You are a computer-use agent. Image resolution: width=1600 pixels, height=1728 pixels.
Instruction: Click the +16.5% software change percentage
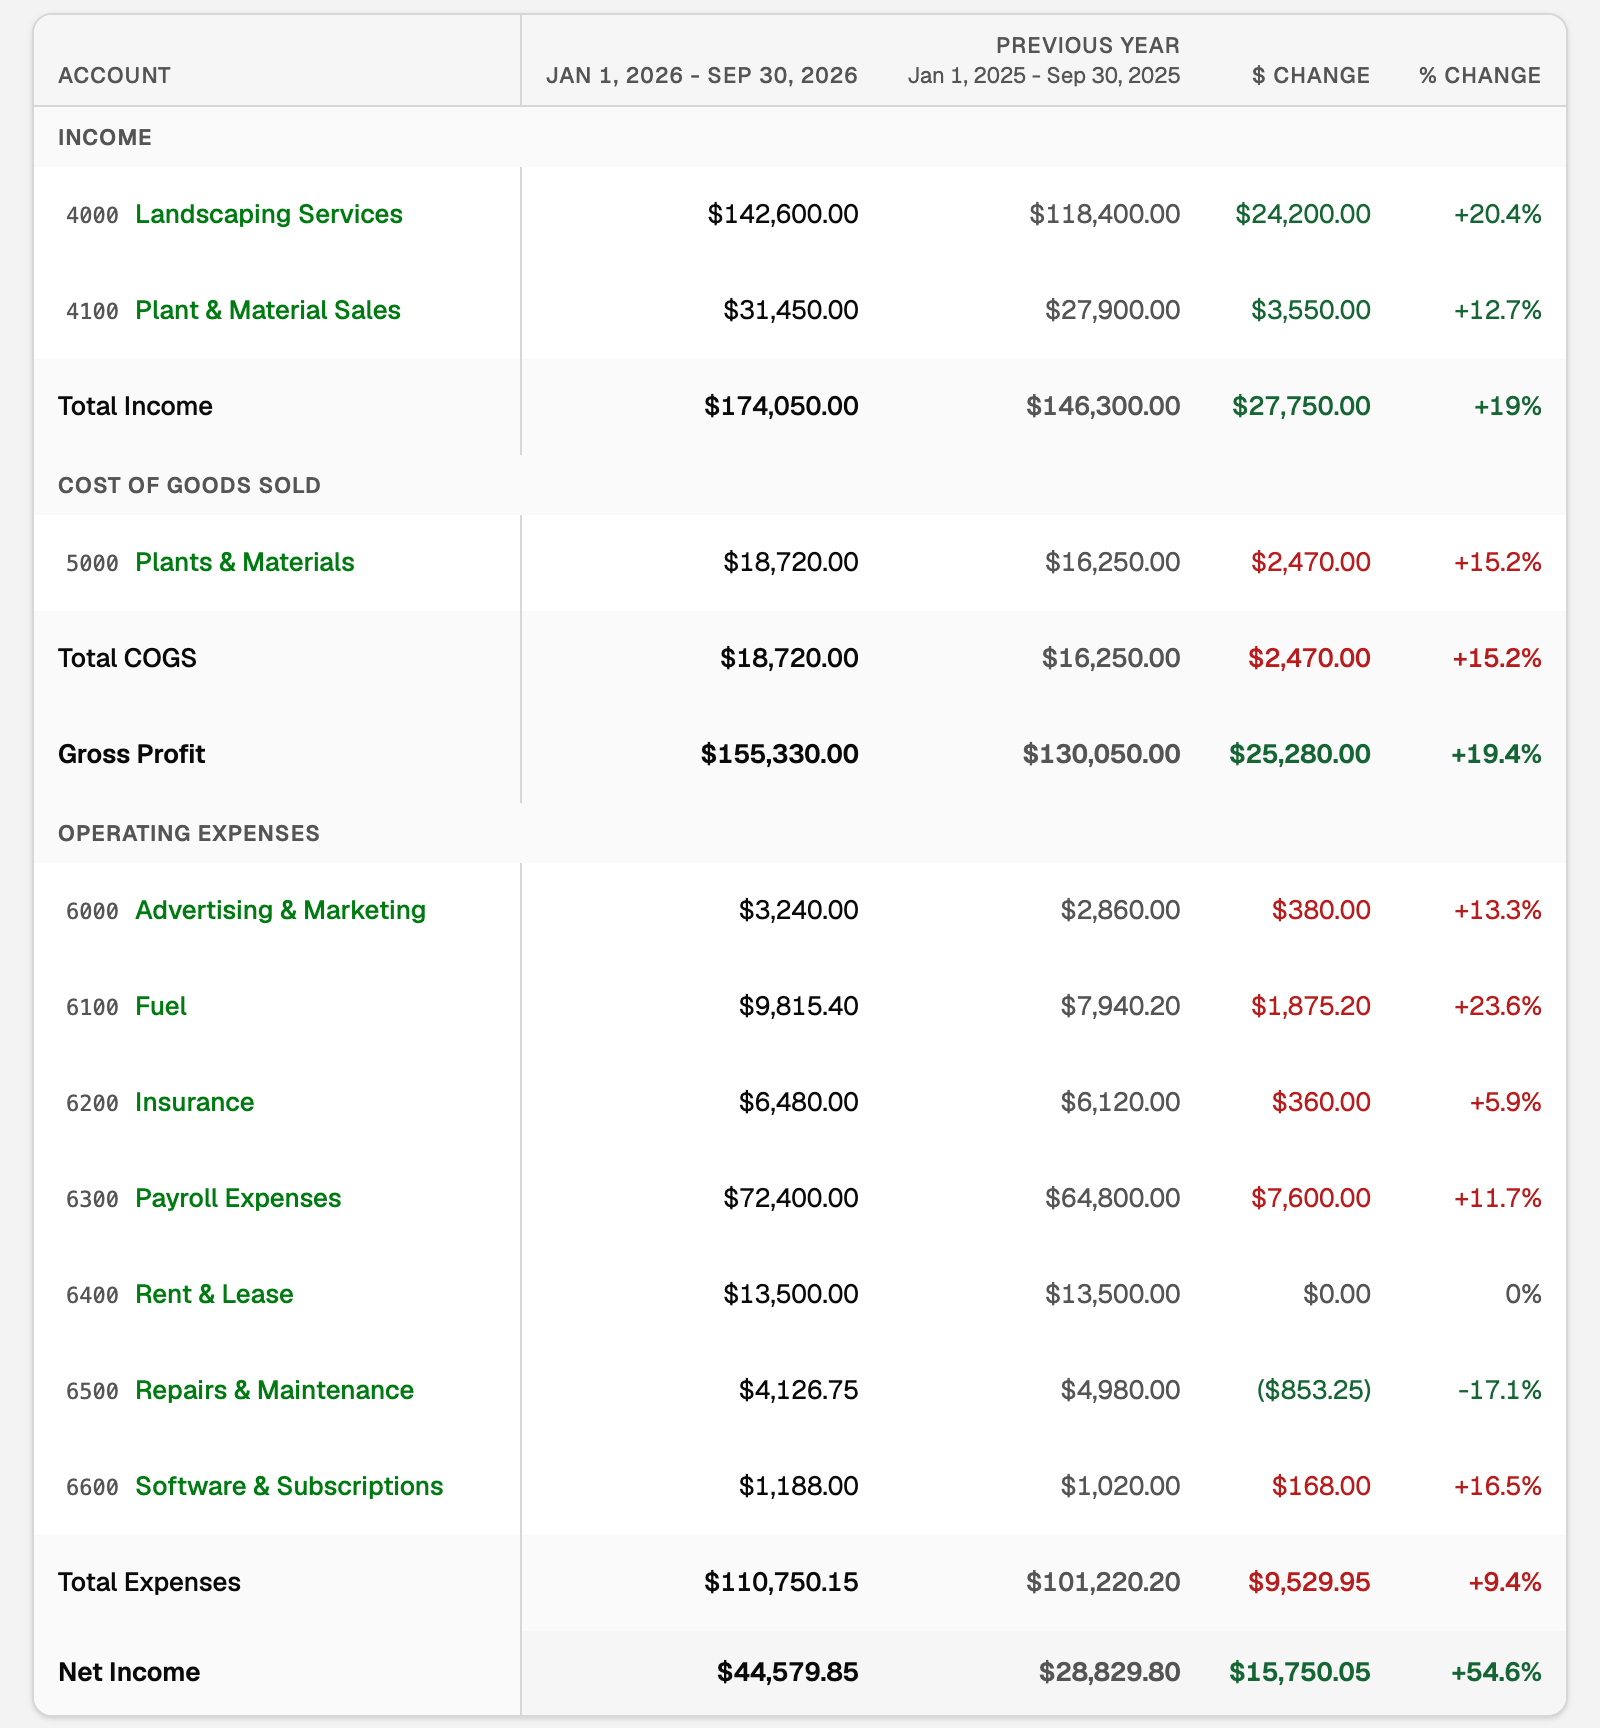[x=1497, y=1486]
